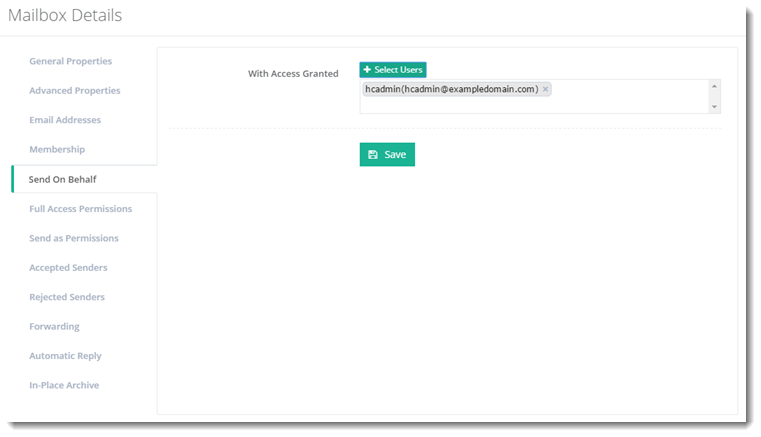Open In-Place Archive tab

click(64, 385)
